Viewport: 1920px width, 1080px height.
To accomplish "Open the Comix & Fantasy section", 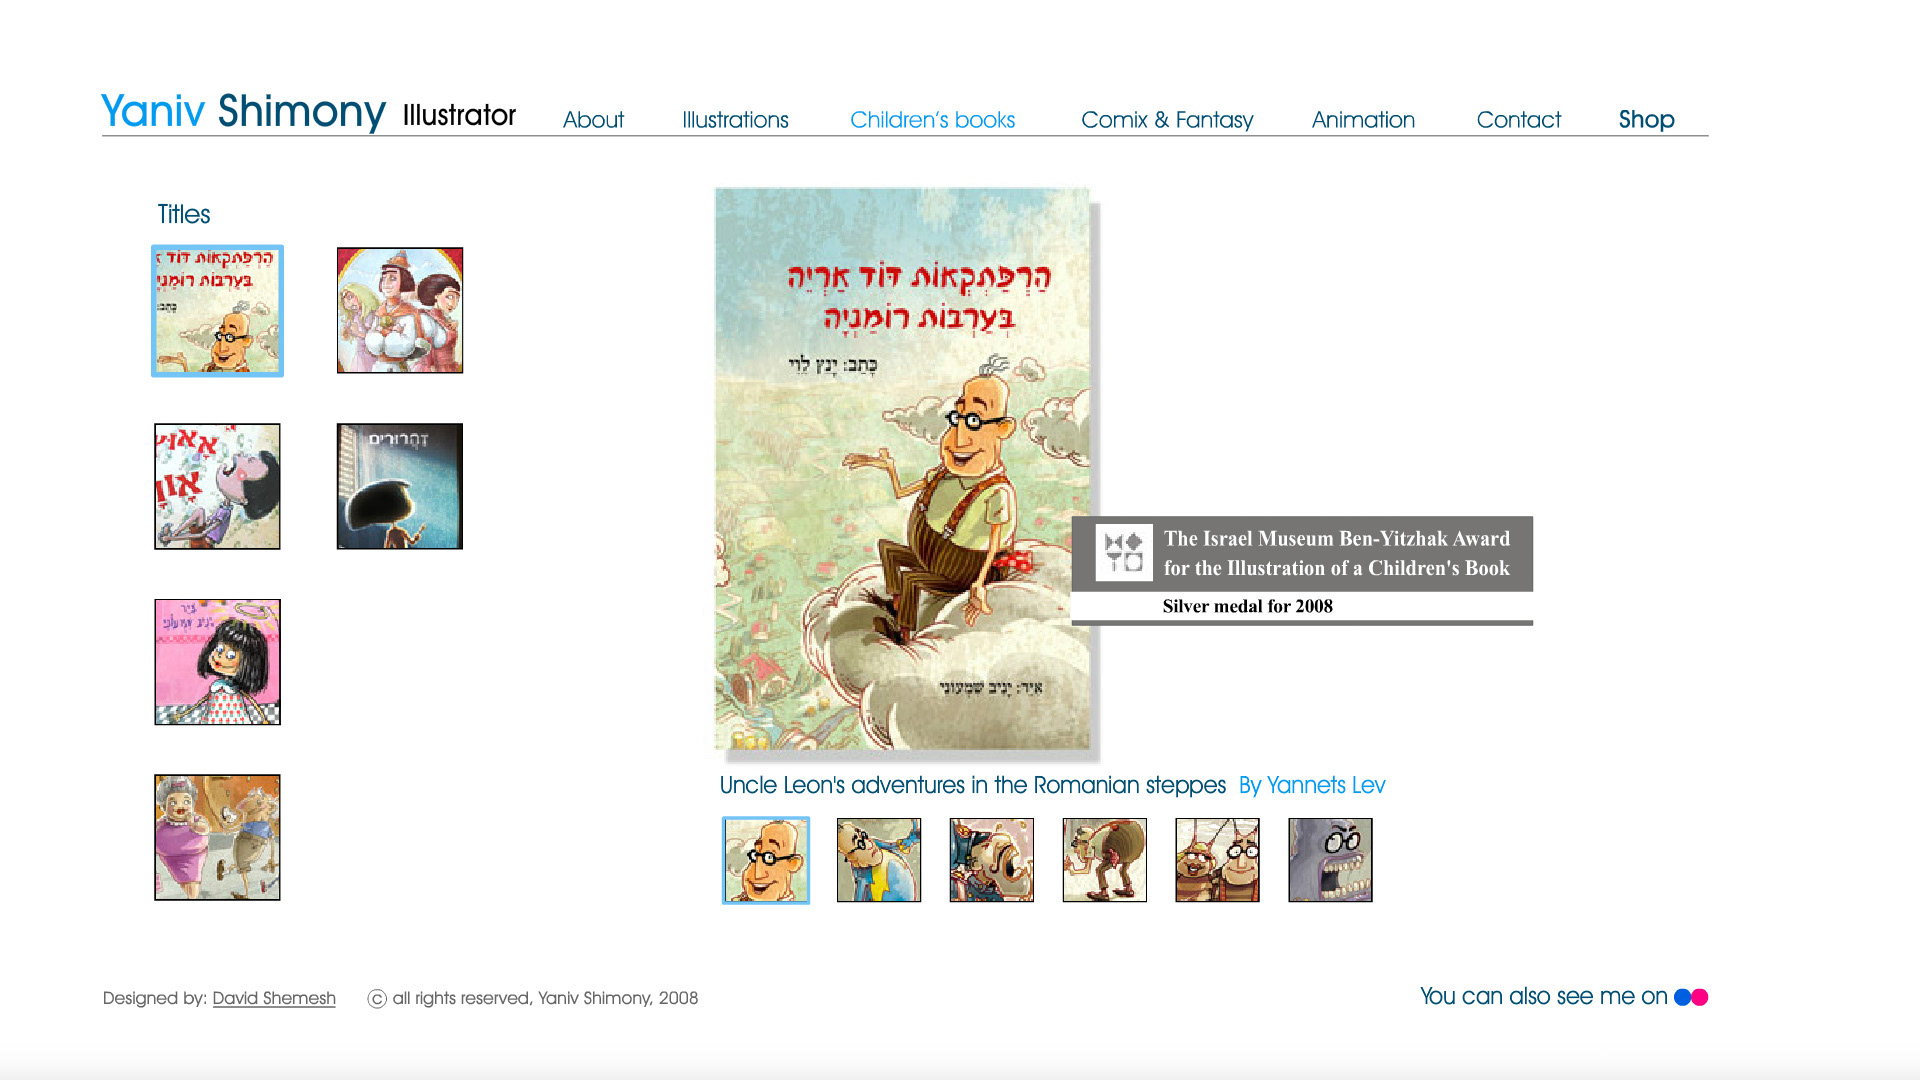I will pos(1167,120).
